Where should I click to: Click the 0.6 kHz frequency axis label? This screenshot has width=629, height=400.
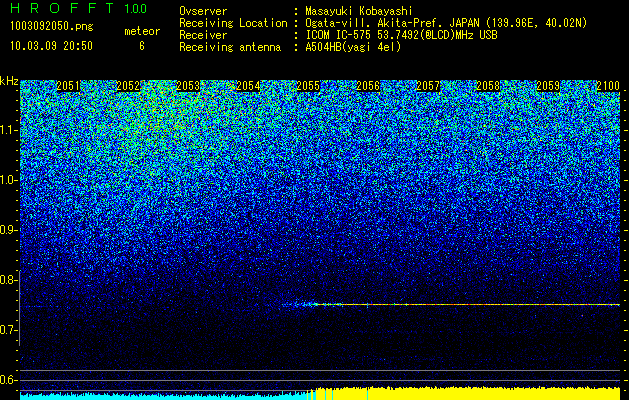click(8, 380)
